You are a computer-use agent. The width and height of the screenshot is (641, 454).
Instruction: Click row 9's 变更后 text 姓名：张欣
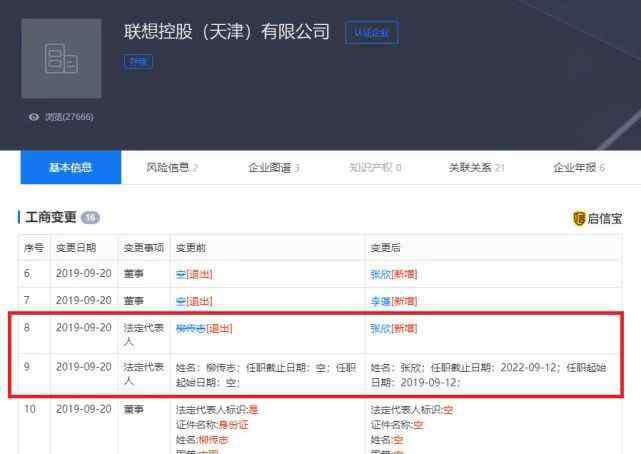point(397,367)
